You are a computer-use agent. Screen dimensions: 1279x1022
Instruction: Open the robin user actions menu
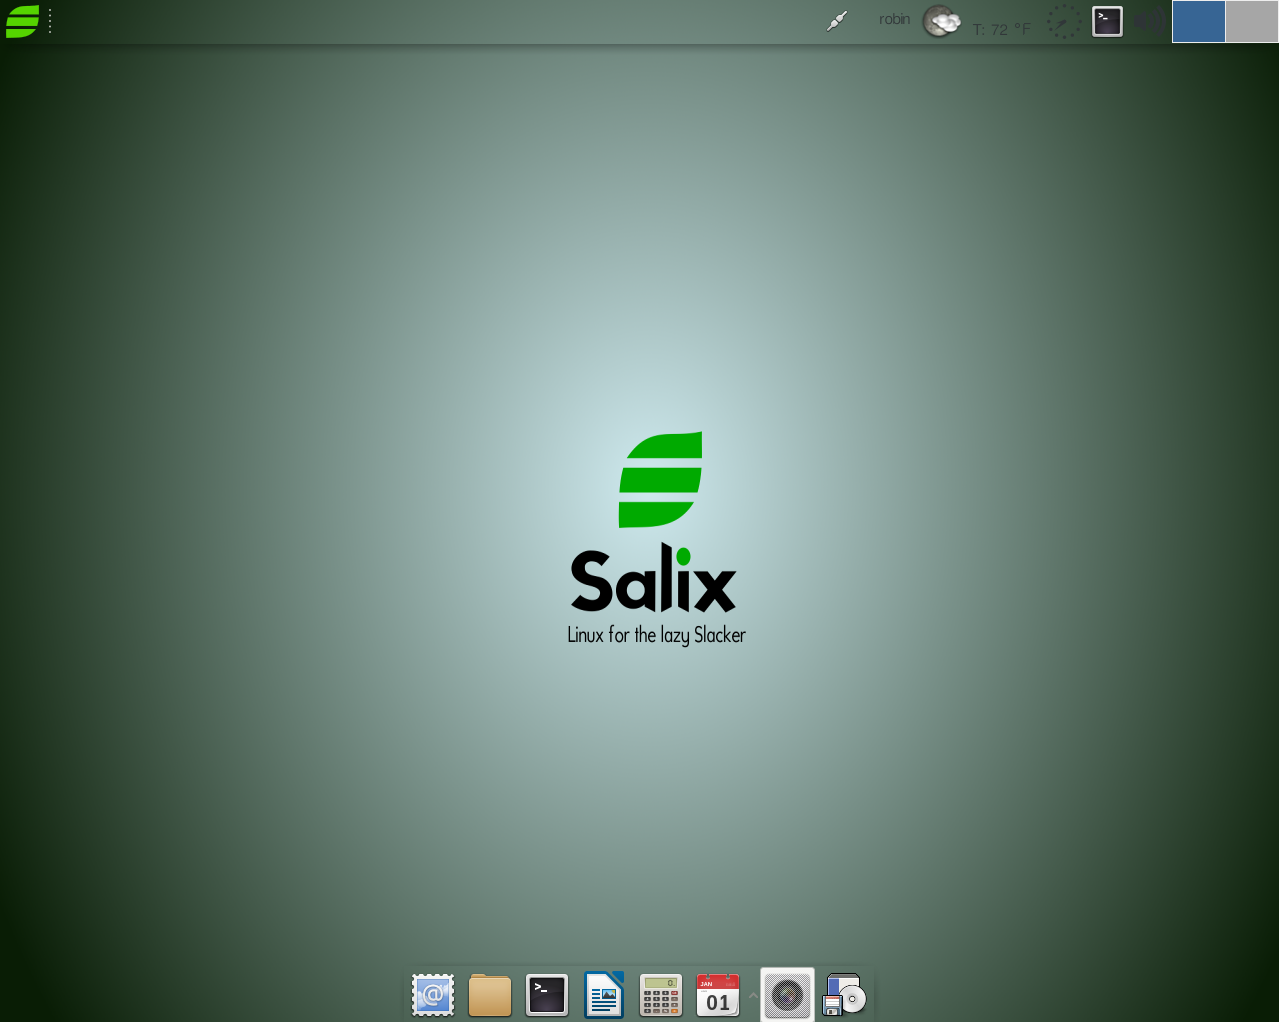(x=894, y=19)
